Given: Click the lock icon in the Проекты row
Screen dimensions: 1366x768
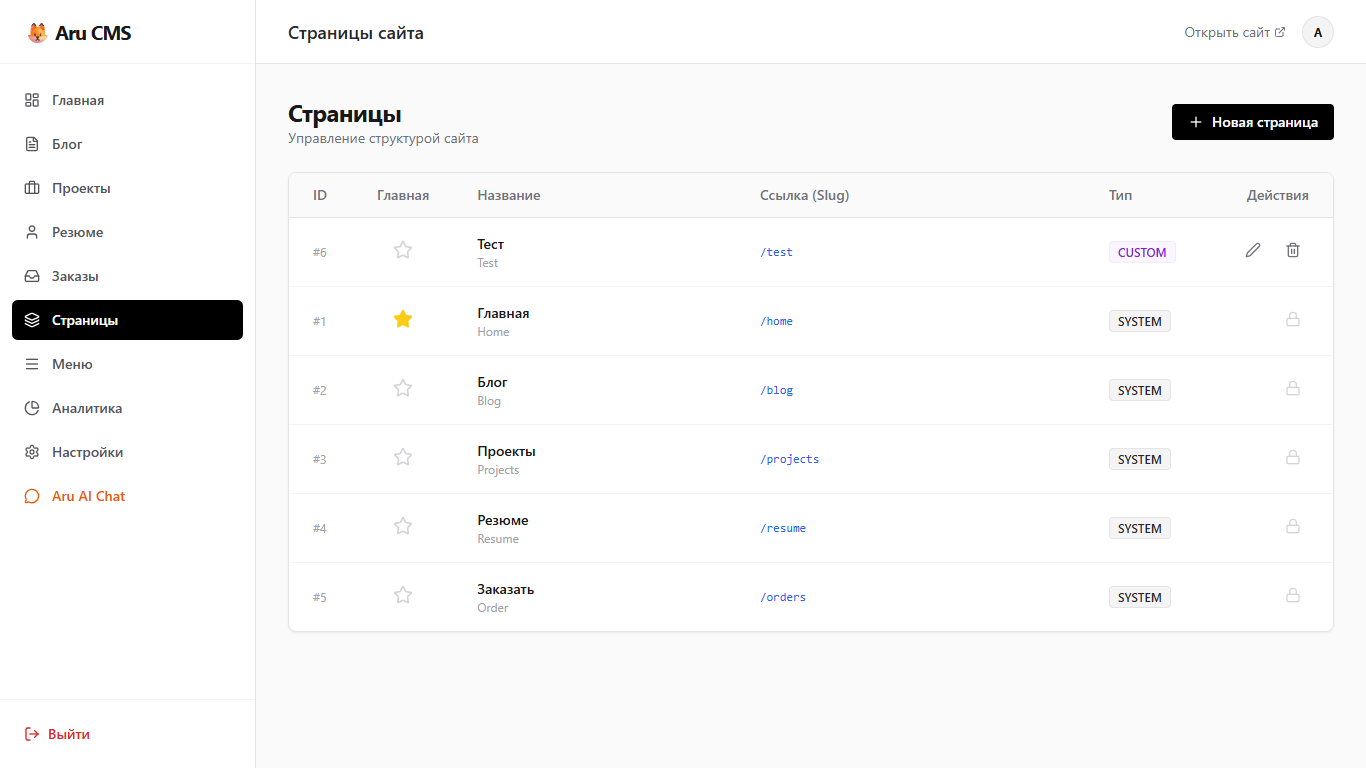Looking at the screenshot, I should (x=1293, y=457).
